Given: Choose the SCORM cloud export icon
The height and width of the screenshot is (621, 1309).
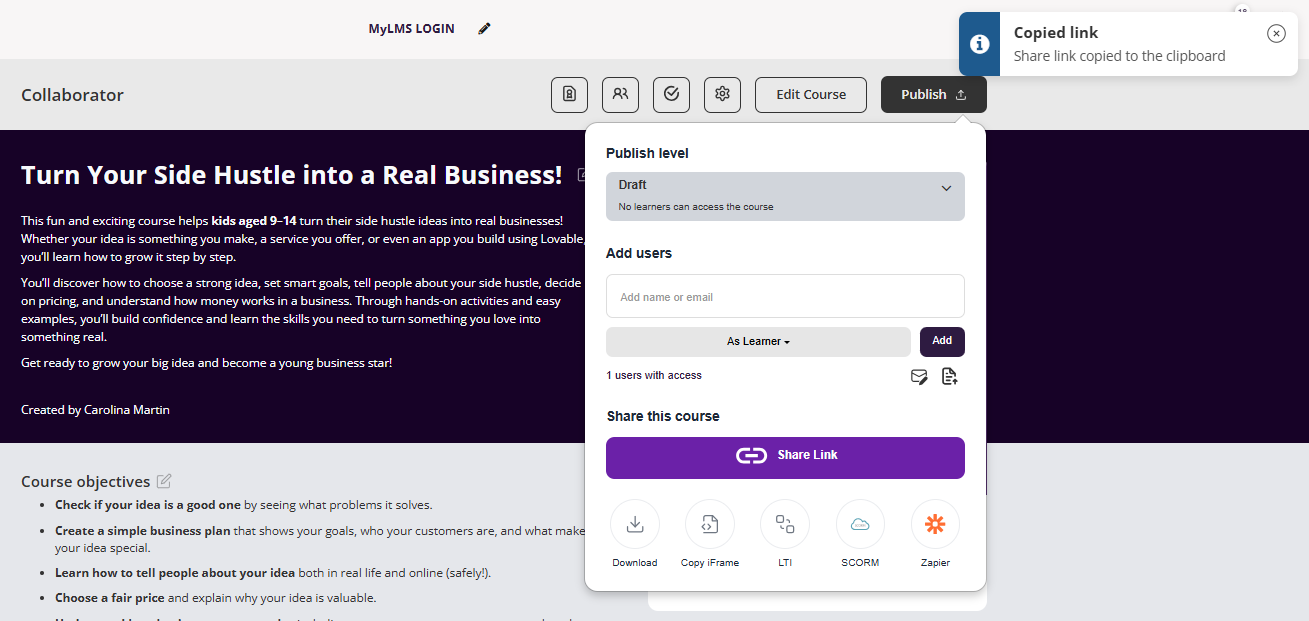Looking at the screenshot, I should 860,525.
